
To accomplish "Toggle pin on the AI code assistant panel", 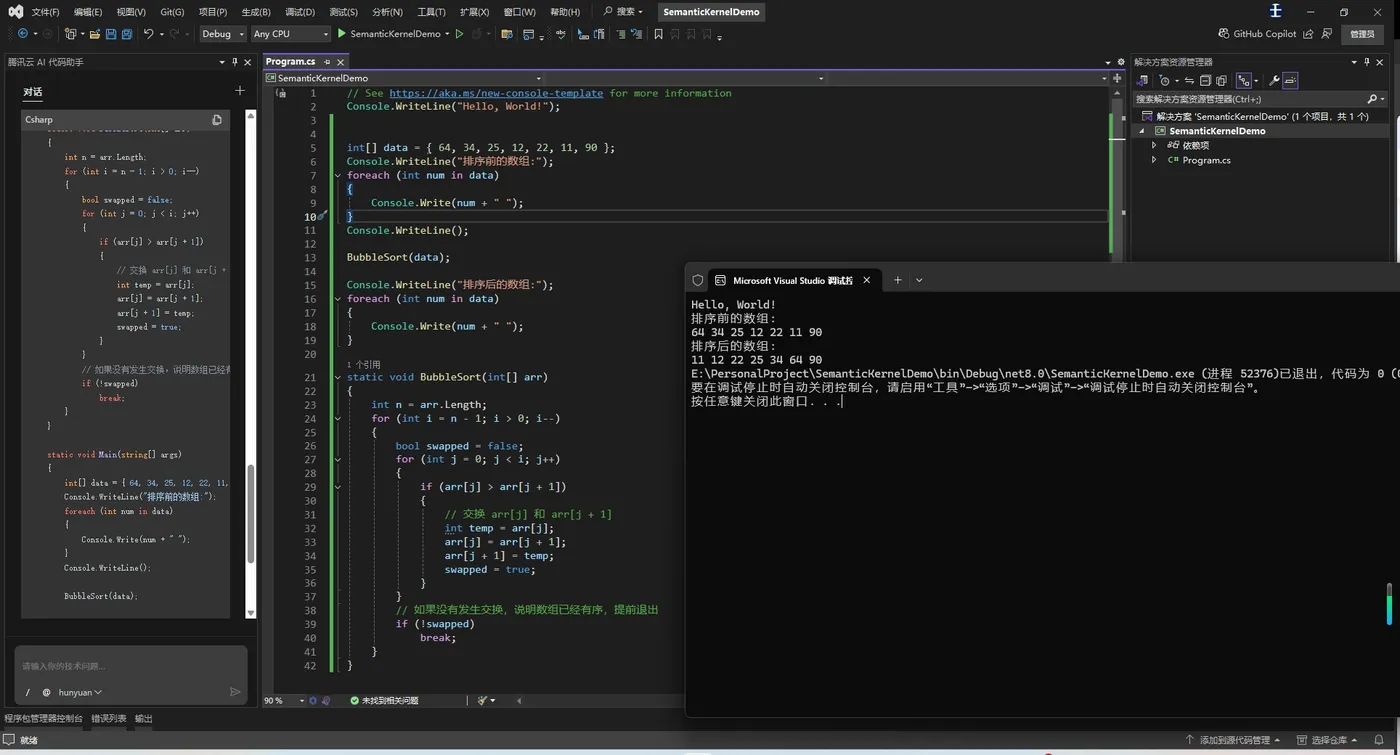I will [235, 62].
